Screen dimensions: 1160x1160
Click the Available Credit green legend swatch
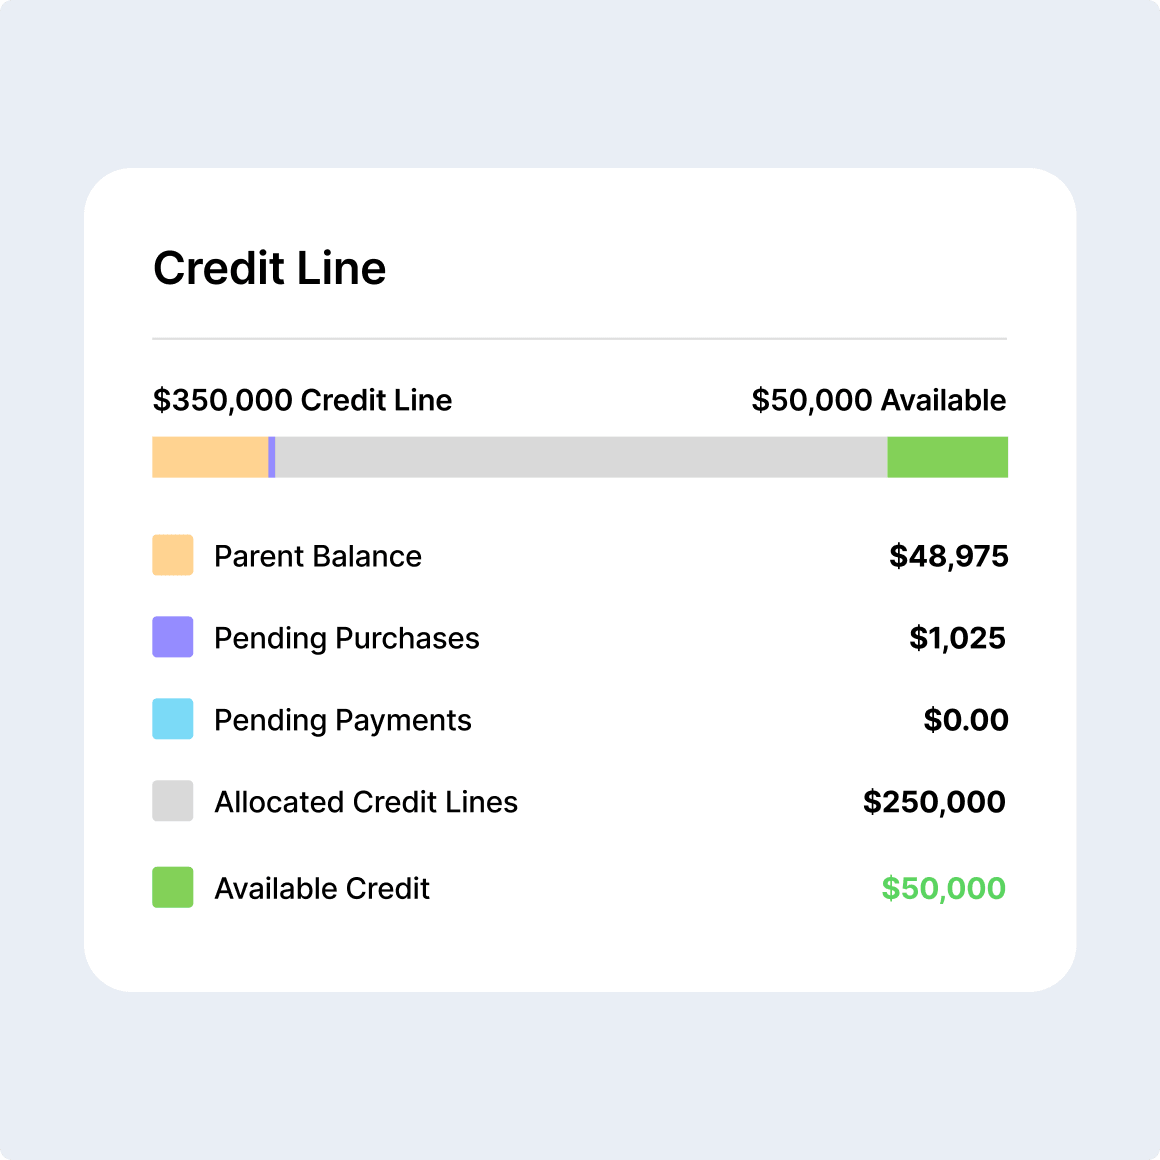click(172, 887)
